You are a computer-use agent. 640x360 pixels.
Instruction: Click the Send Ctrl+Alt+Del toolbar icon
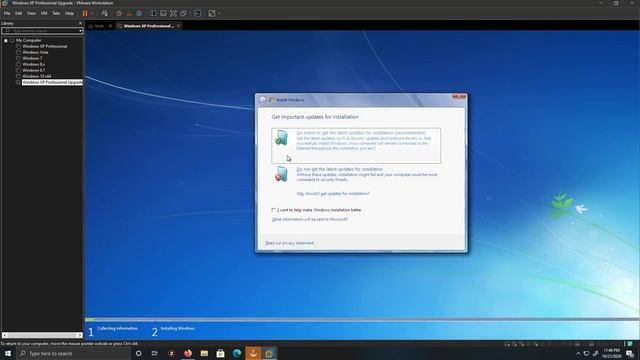tap(105, 13)
